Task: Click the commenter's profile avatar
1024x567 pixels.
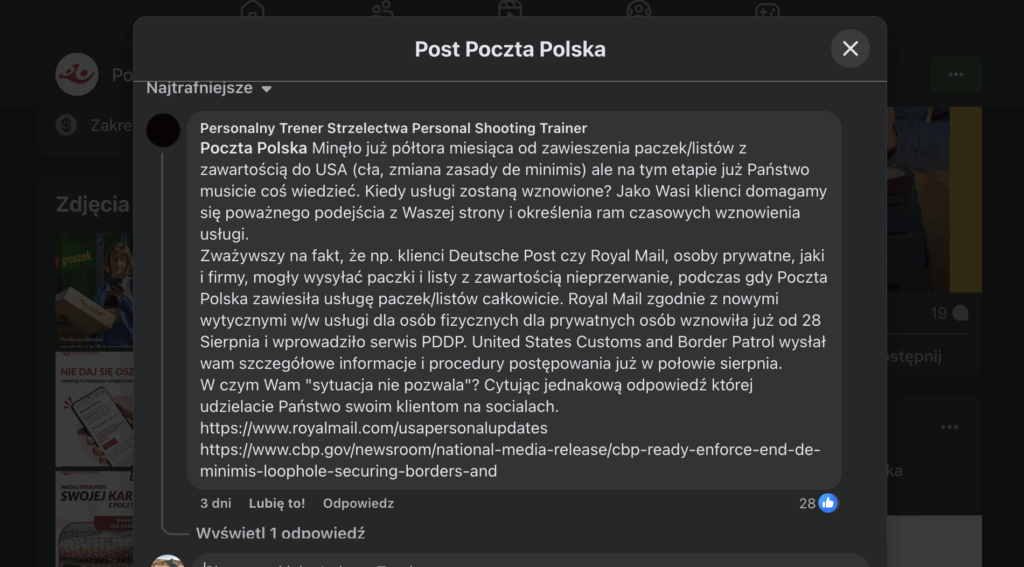Action: (x=163, y=130)
